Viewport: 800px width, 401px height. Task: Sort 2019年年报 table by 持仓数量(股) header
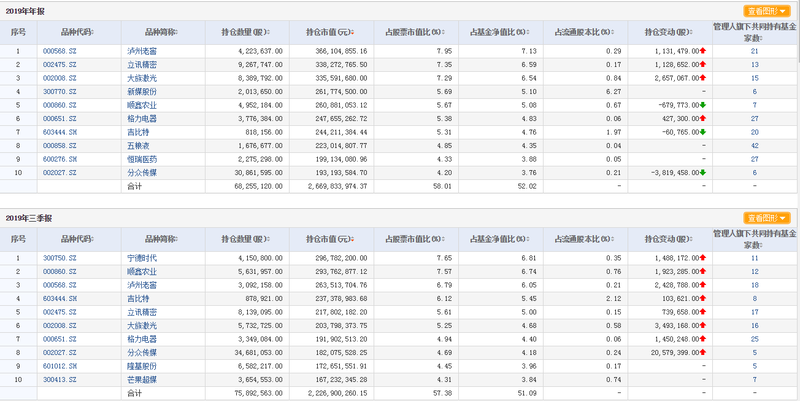245,32
